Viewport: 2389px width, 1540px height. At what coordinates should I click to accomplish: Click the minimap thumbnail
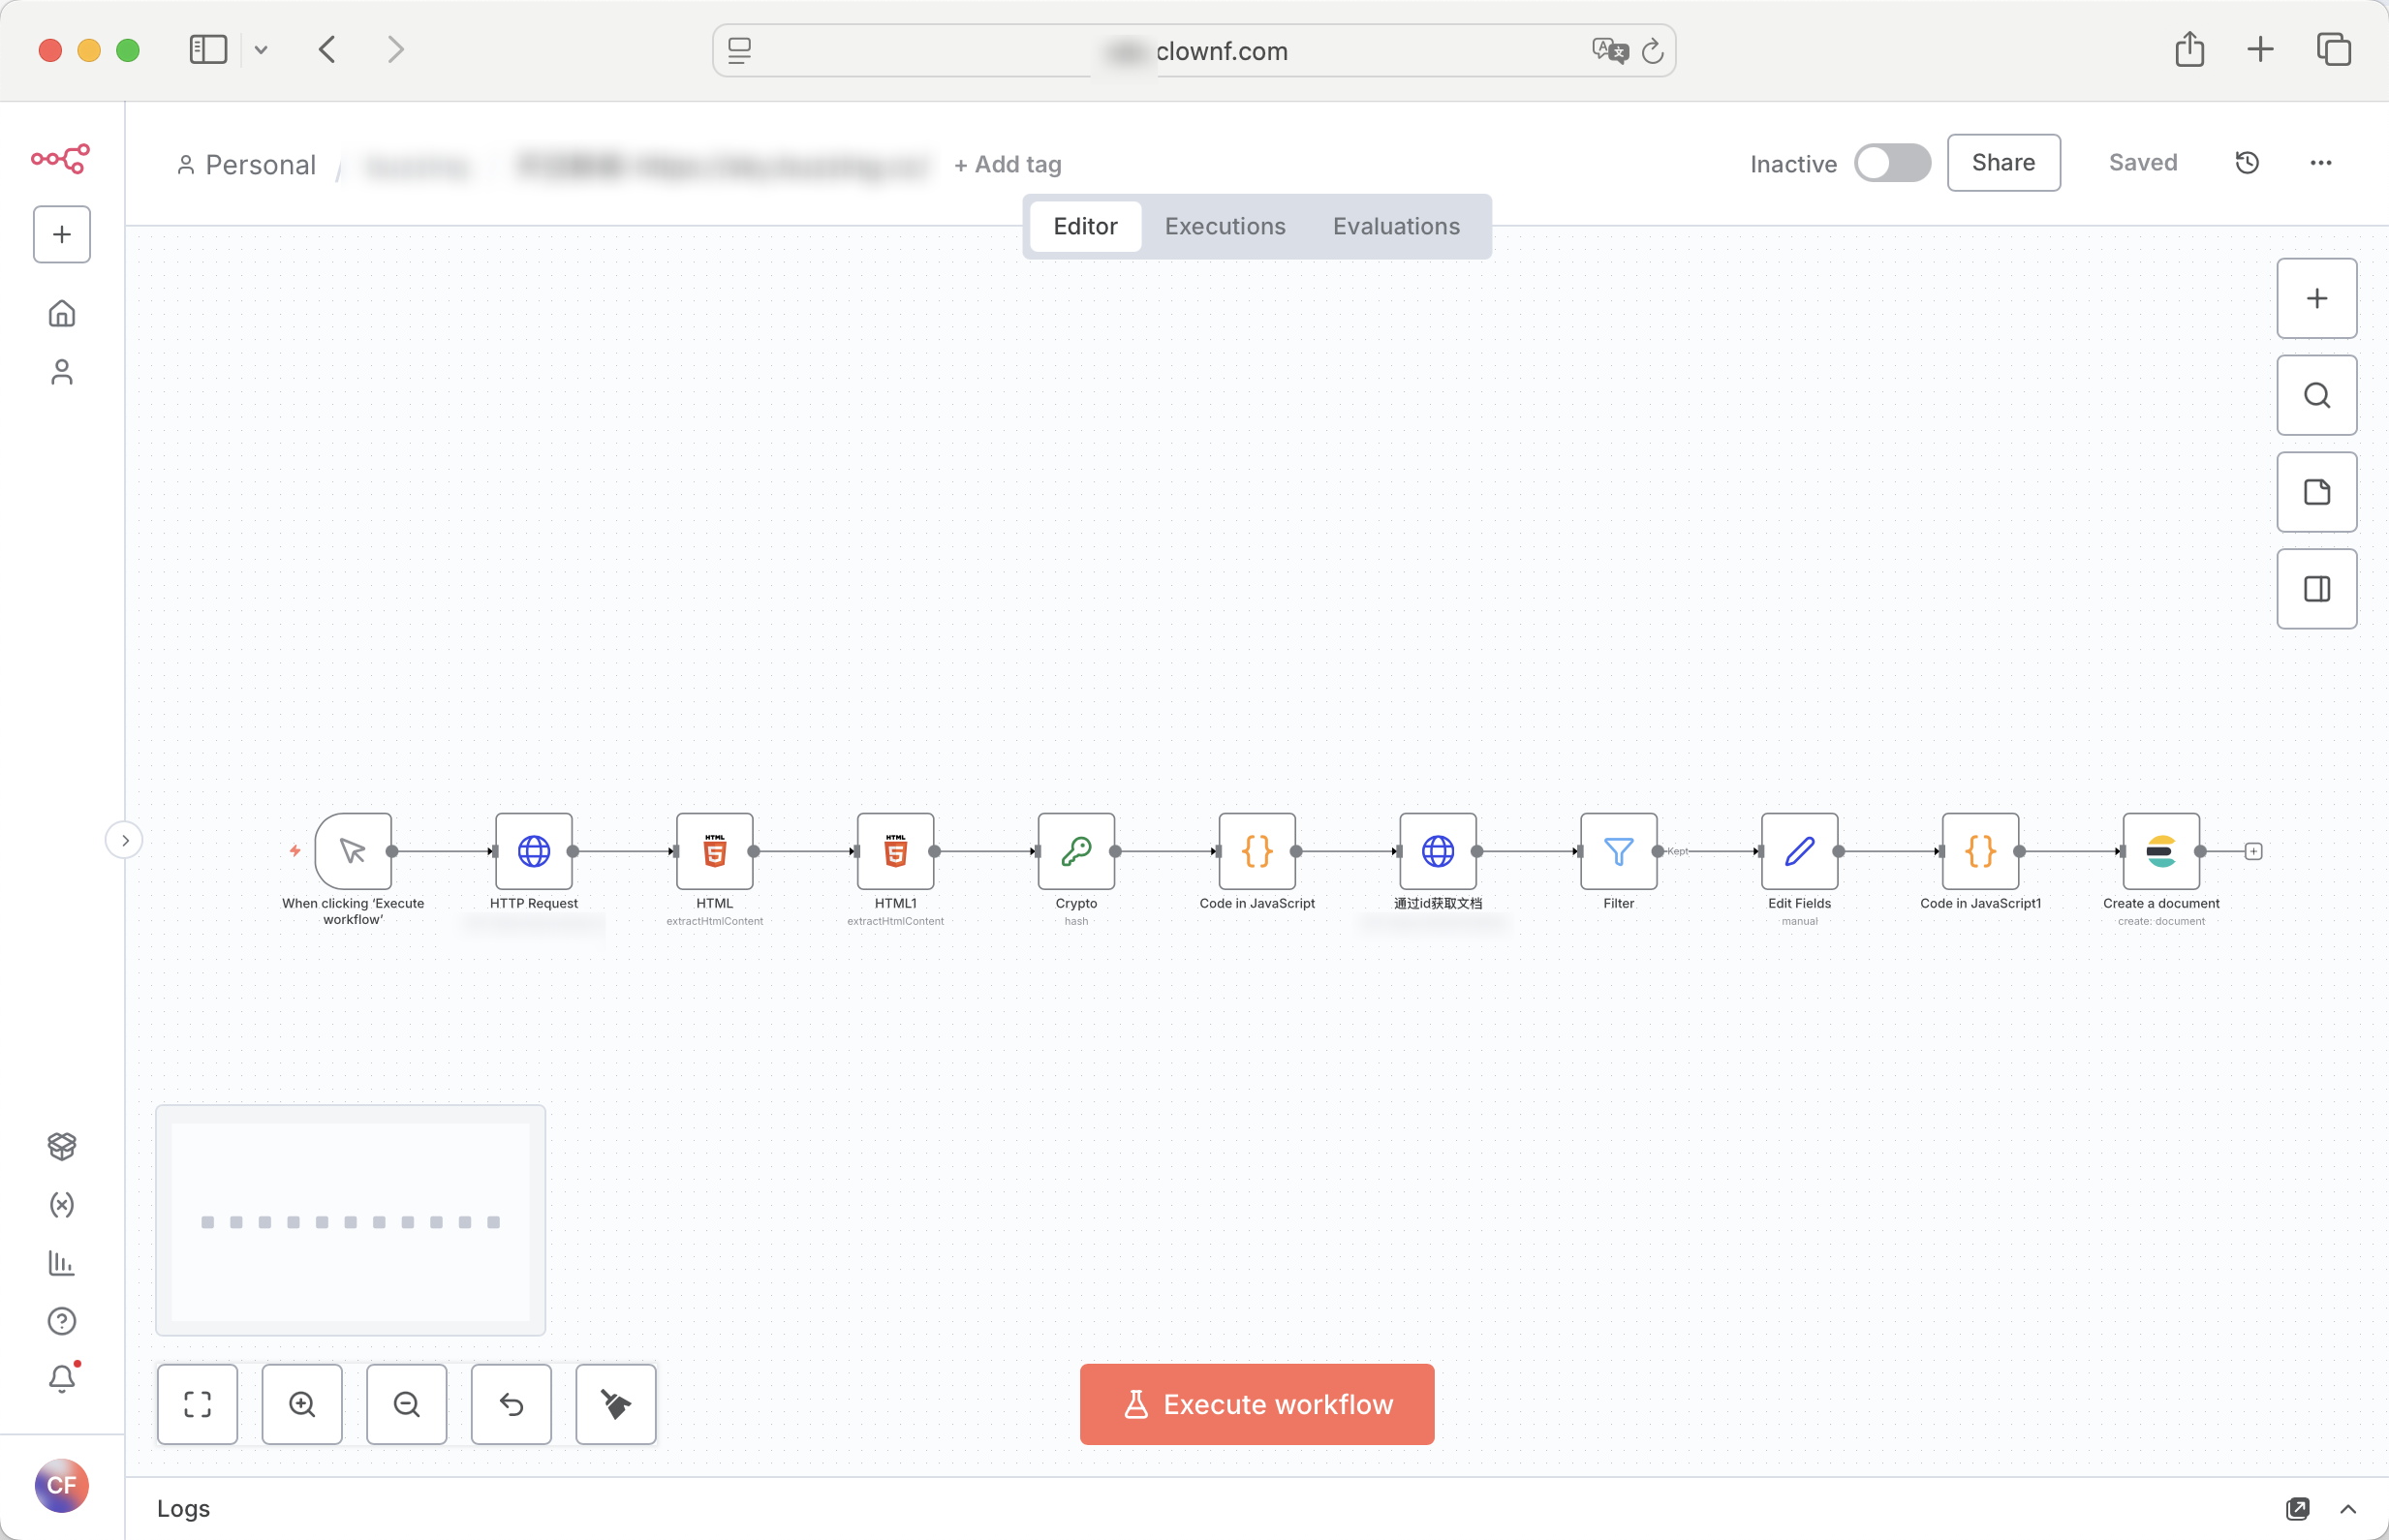tap(350, 1220)
